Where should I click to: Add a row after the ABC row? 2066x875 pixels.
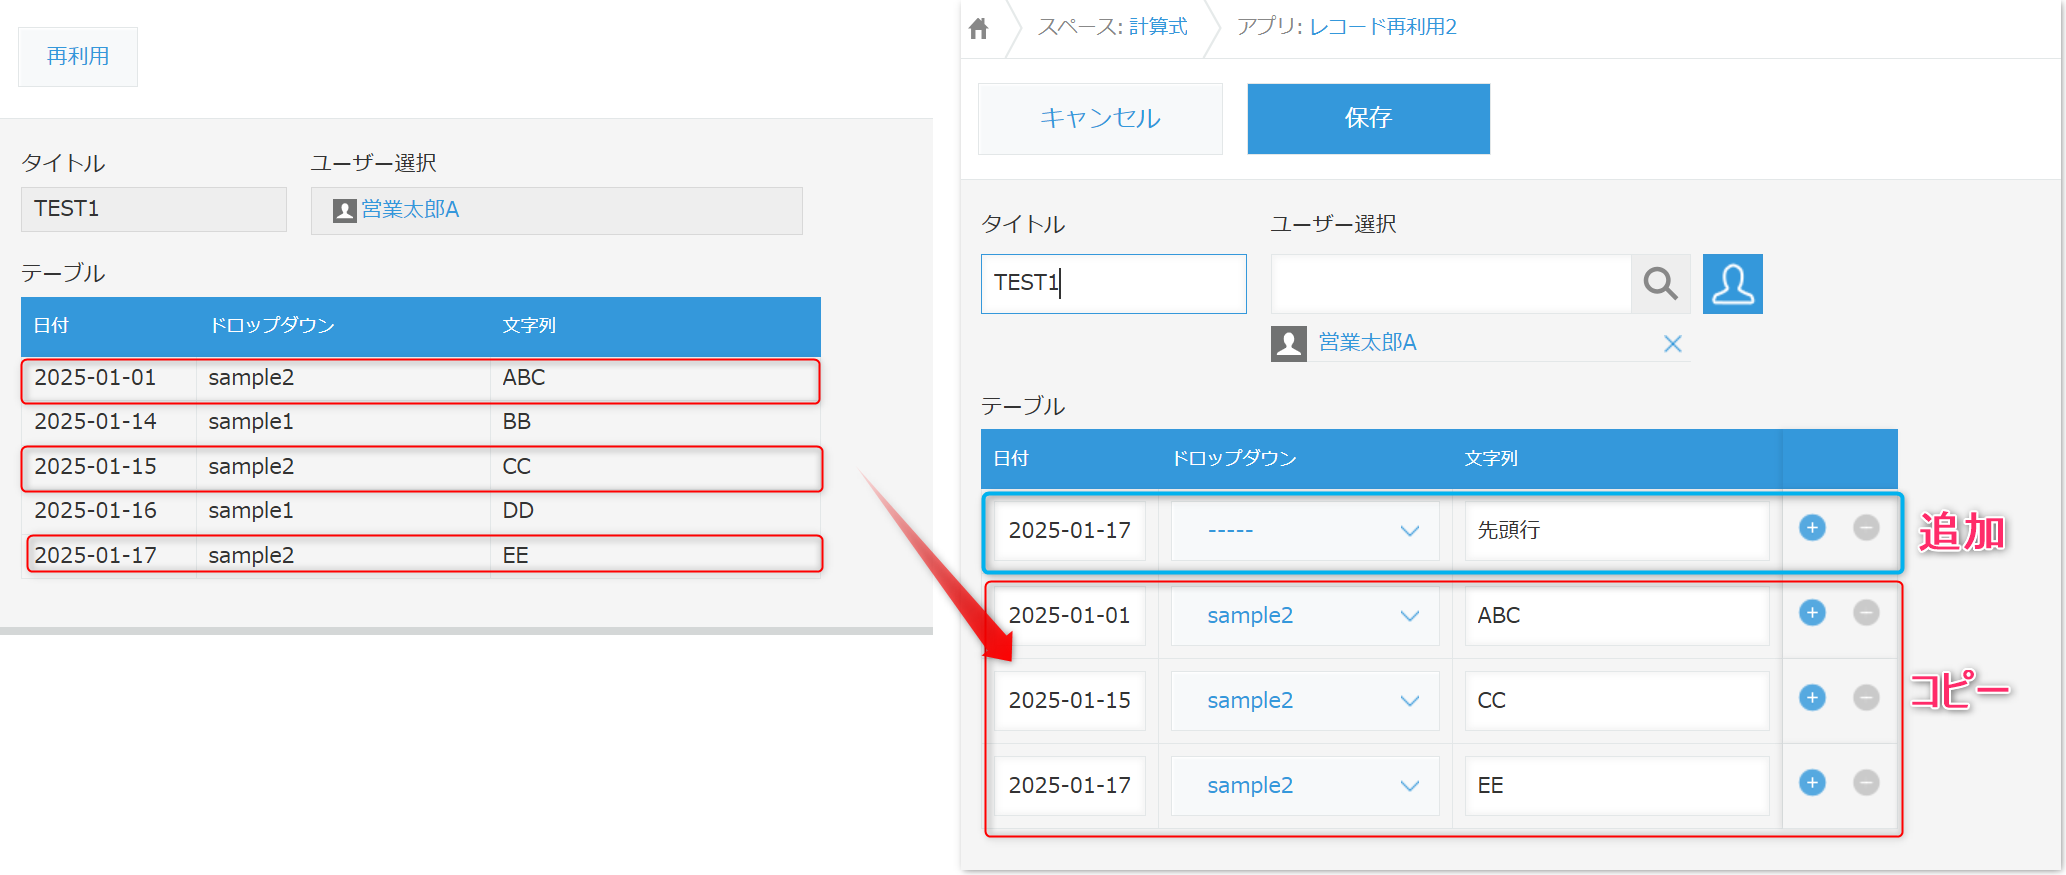[x=1812, y=613]
